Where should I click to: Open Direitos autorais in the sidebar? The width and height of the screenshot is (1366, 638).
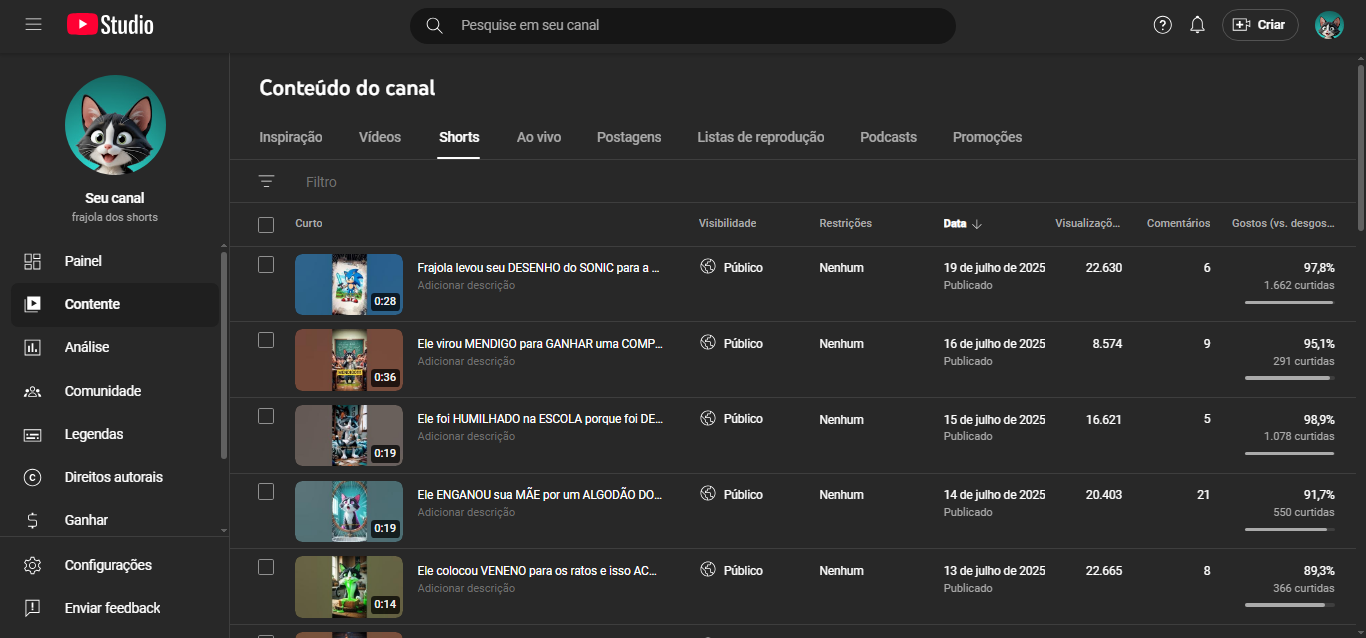point(113,477)
